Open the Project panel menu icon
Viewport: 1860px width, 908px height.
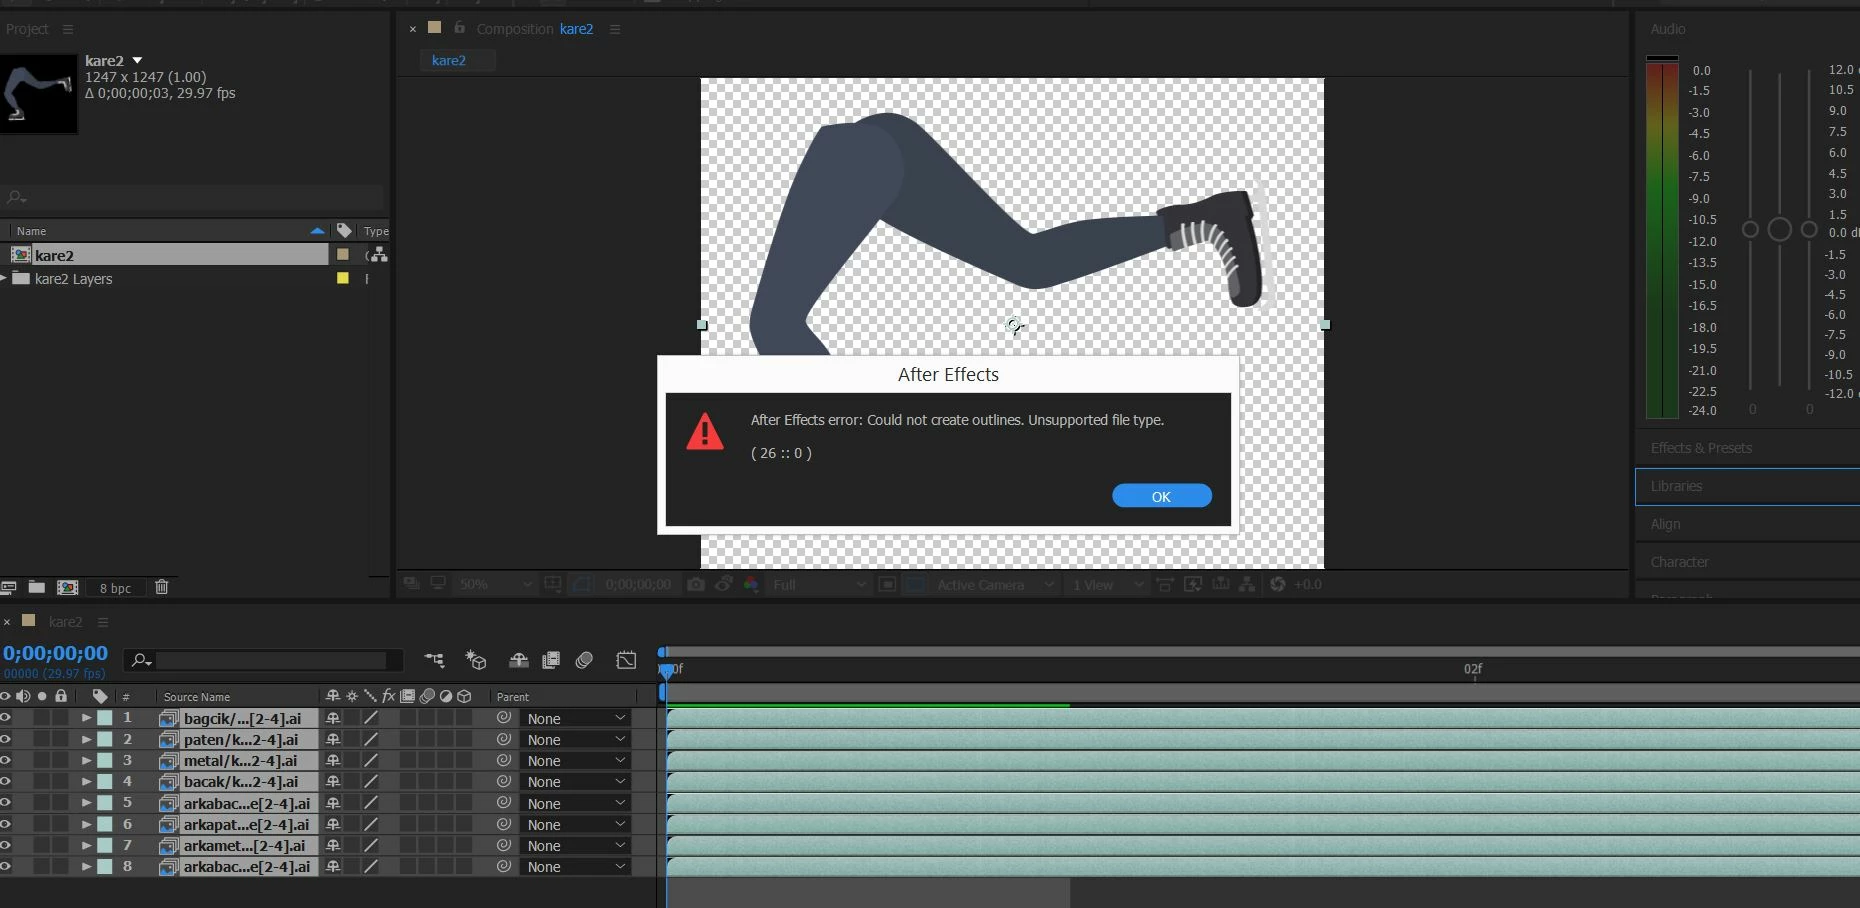click(x=67, y=29)
